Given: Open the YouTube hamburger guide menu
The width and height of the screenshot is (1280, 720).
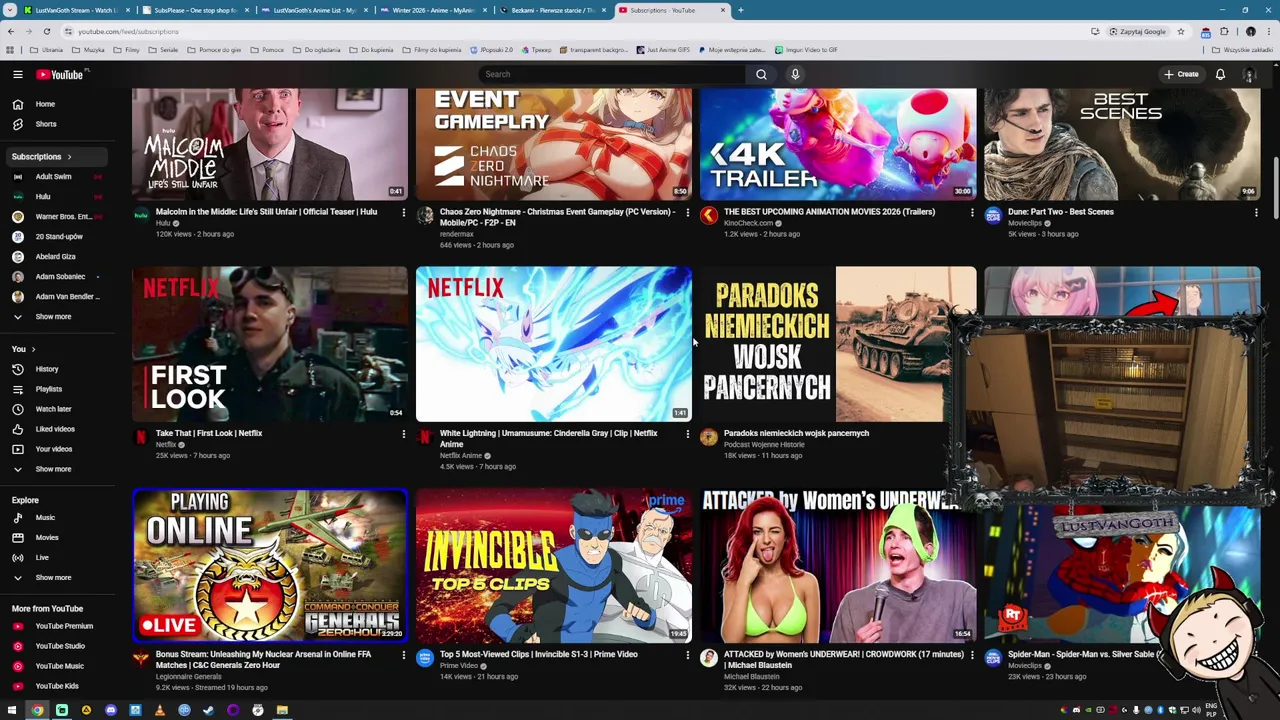Looking at the screenshot, I should point(17,74).
